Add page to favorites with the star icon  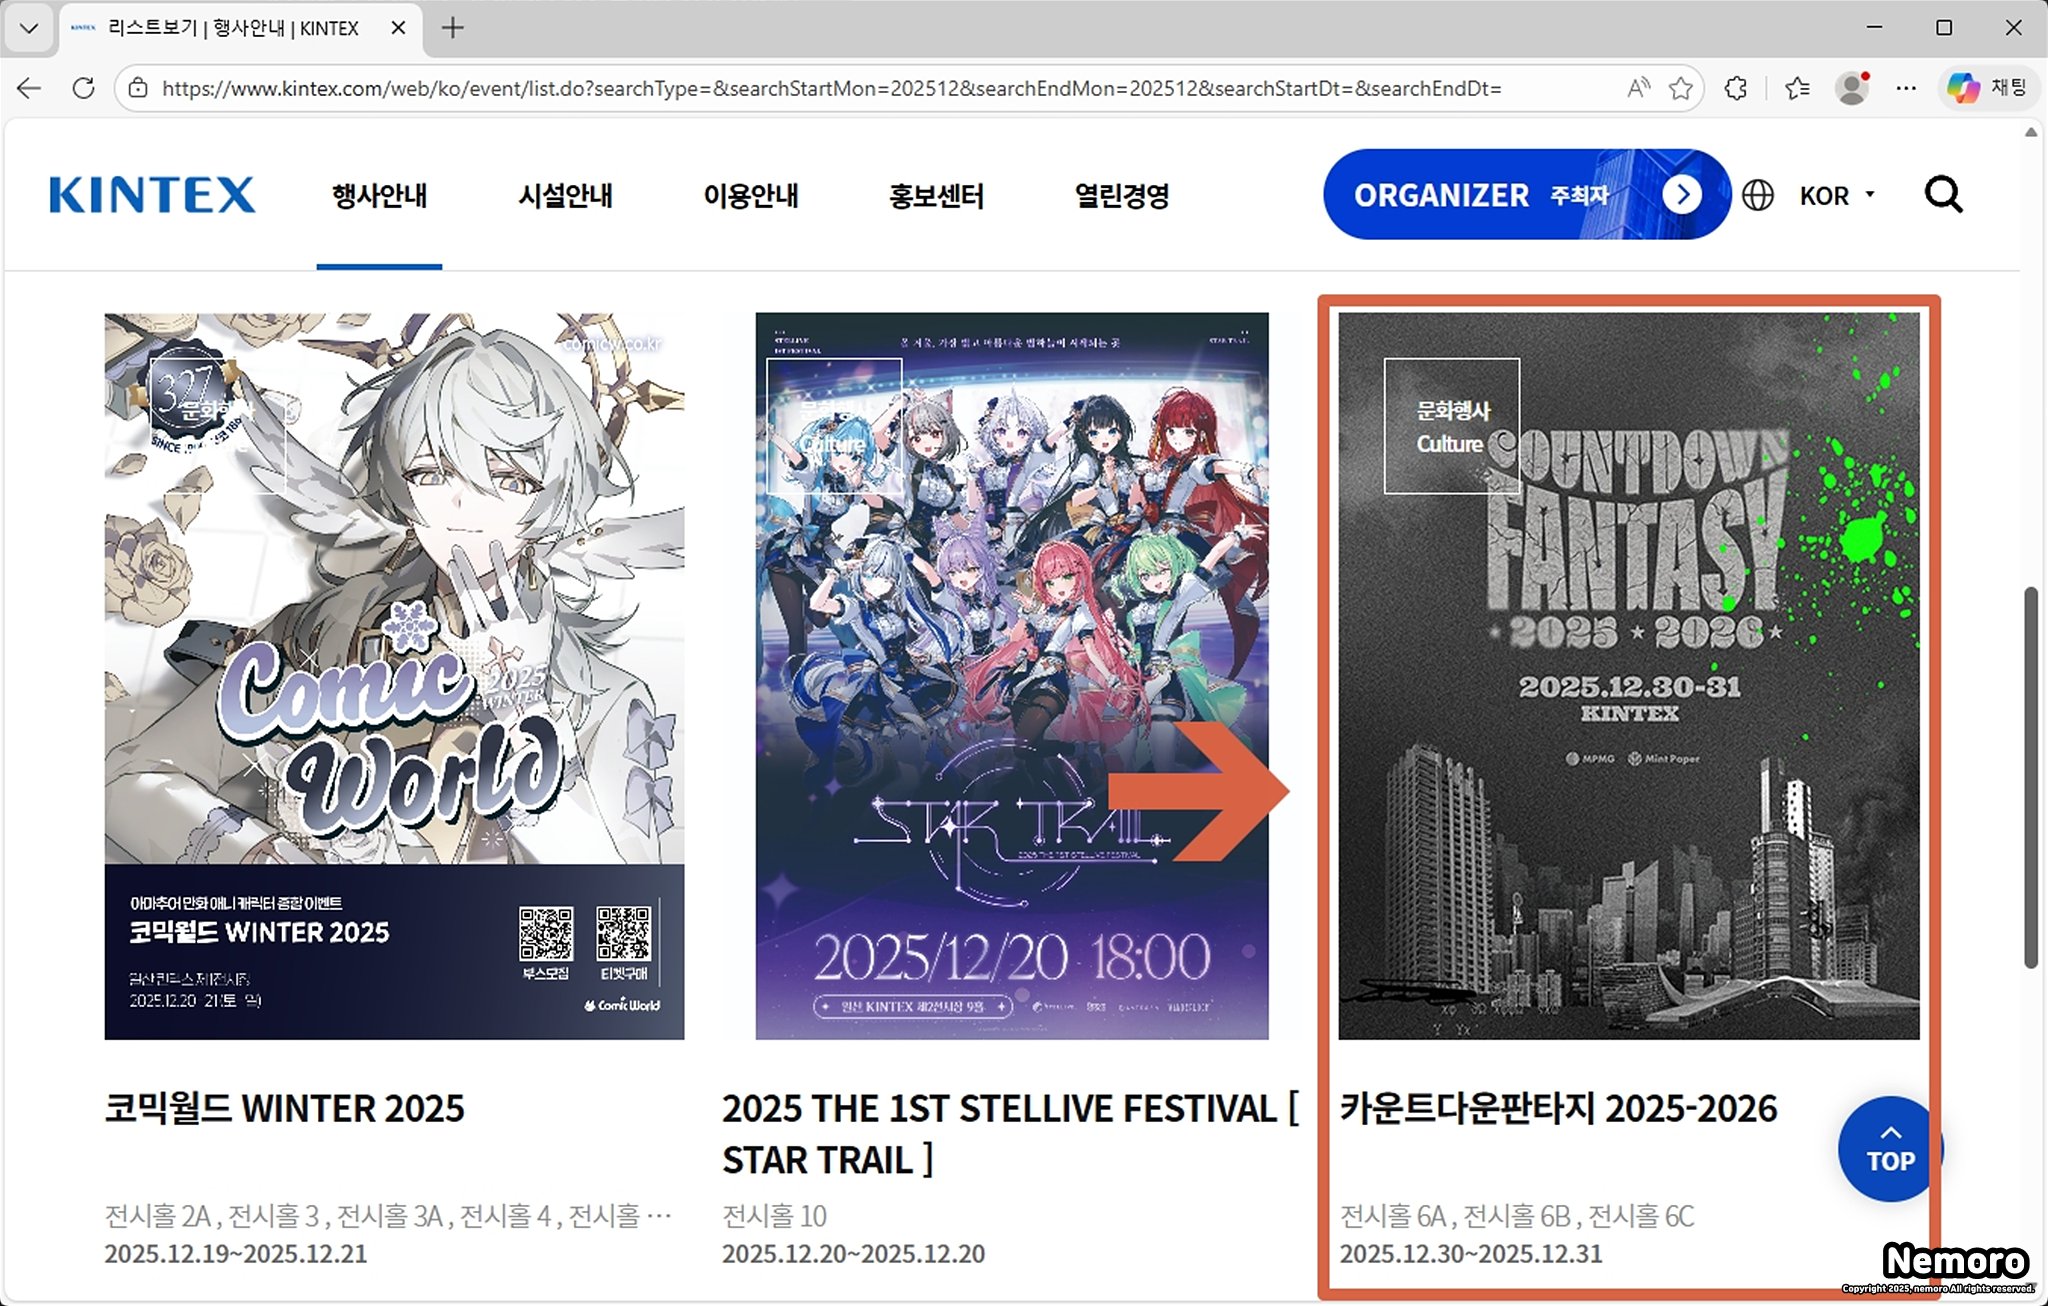click(x=1680, y=88)
